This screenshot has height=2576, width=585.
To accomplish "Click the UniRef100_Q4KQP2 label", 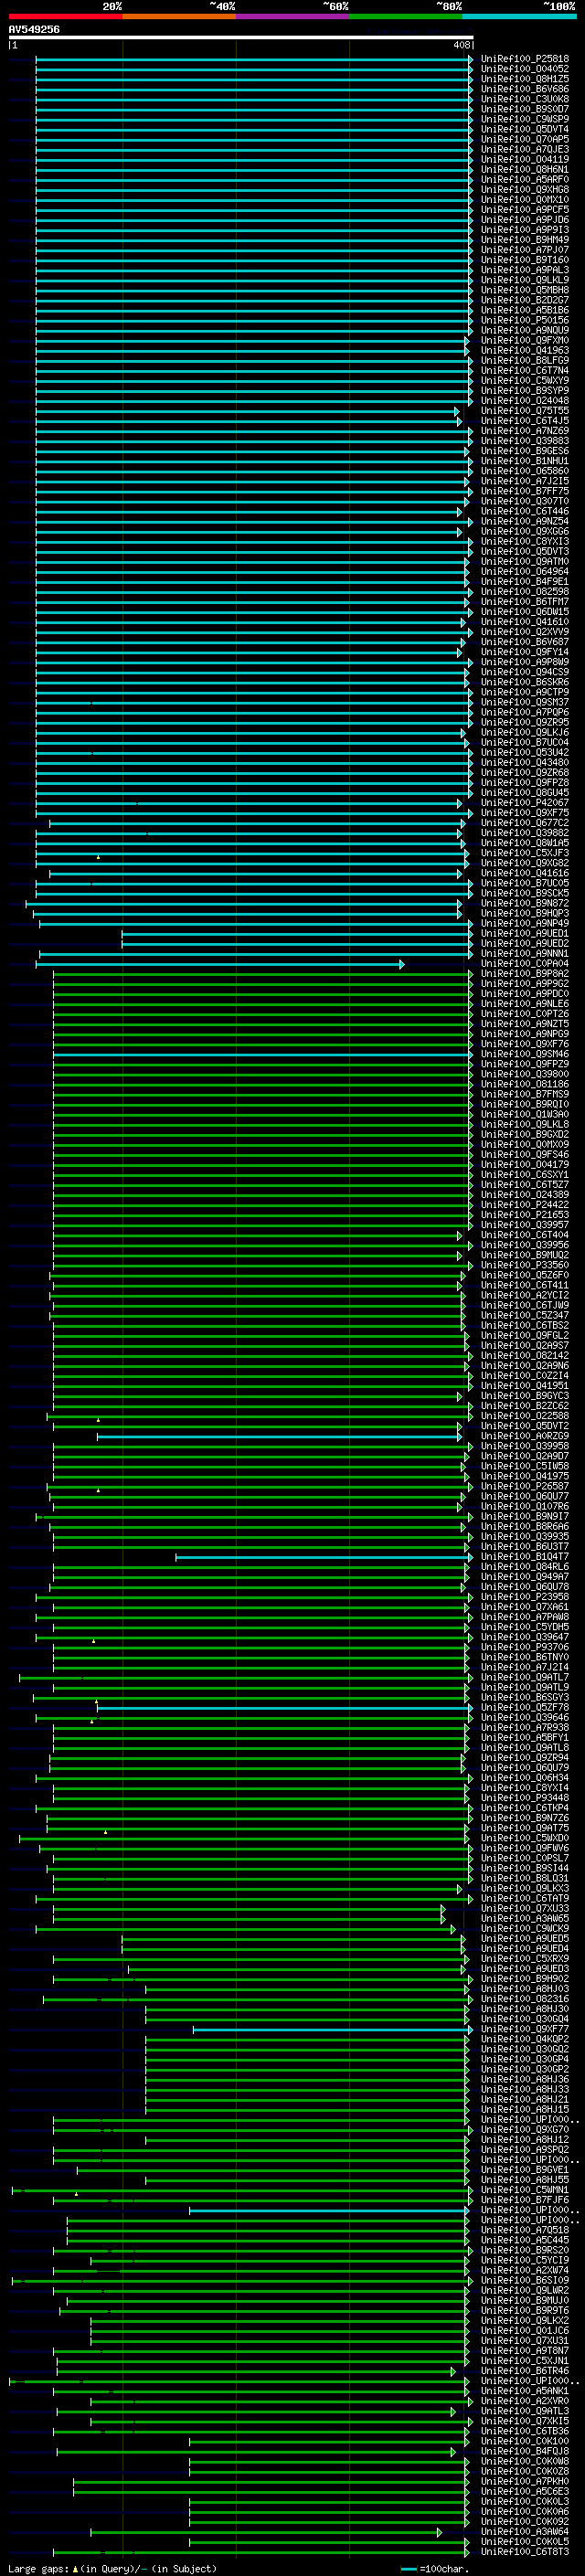I will click(524, 2040).
